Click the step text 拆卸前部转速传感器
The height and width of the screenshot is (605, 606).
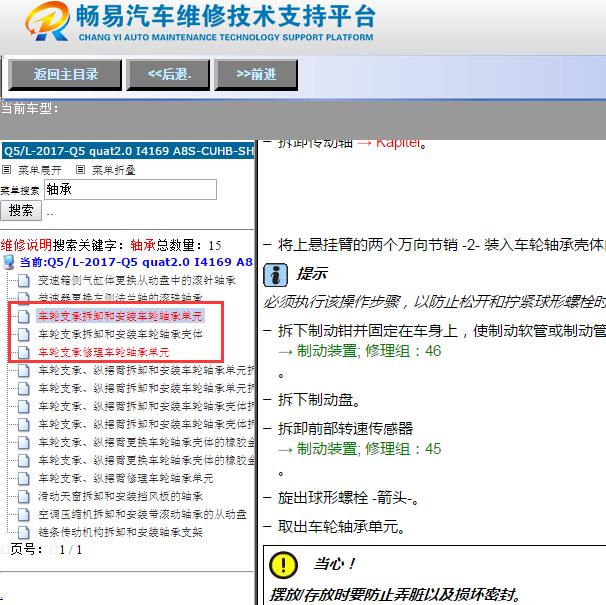pyautogui.click(x=345, y=428)
